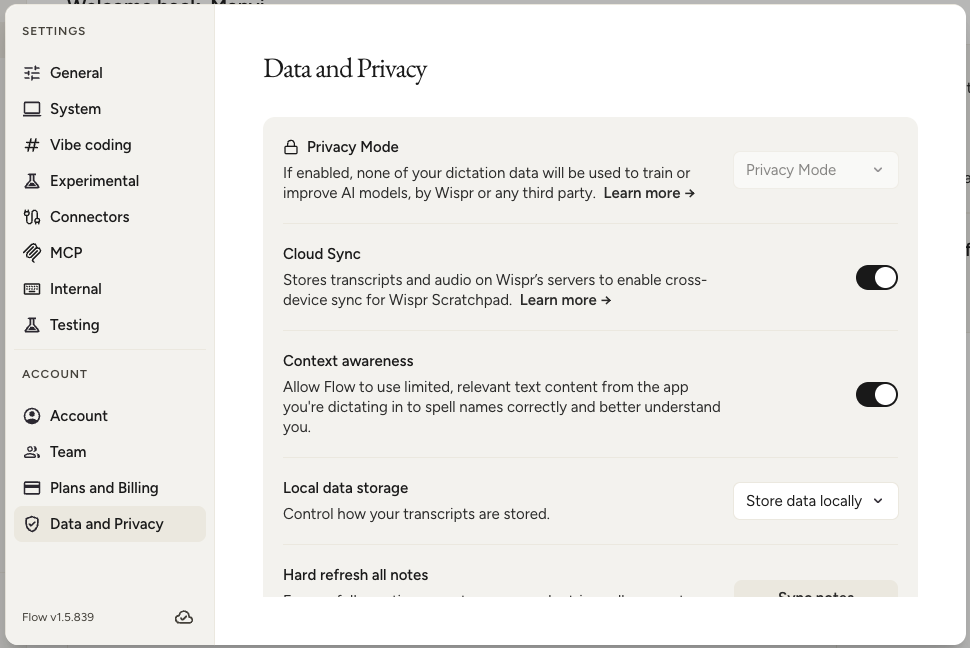This screenshot has width=970, height=648.
Task: Open the Connectors section label
Action: [x=90, y=217]
